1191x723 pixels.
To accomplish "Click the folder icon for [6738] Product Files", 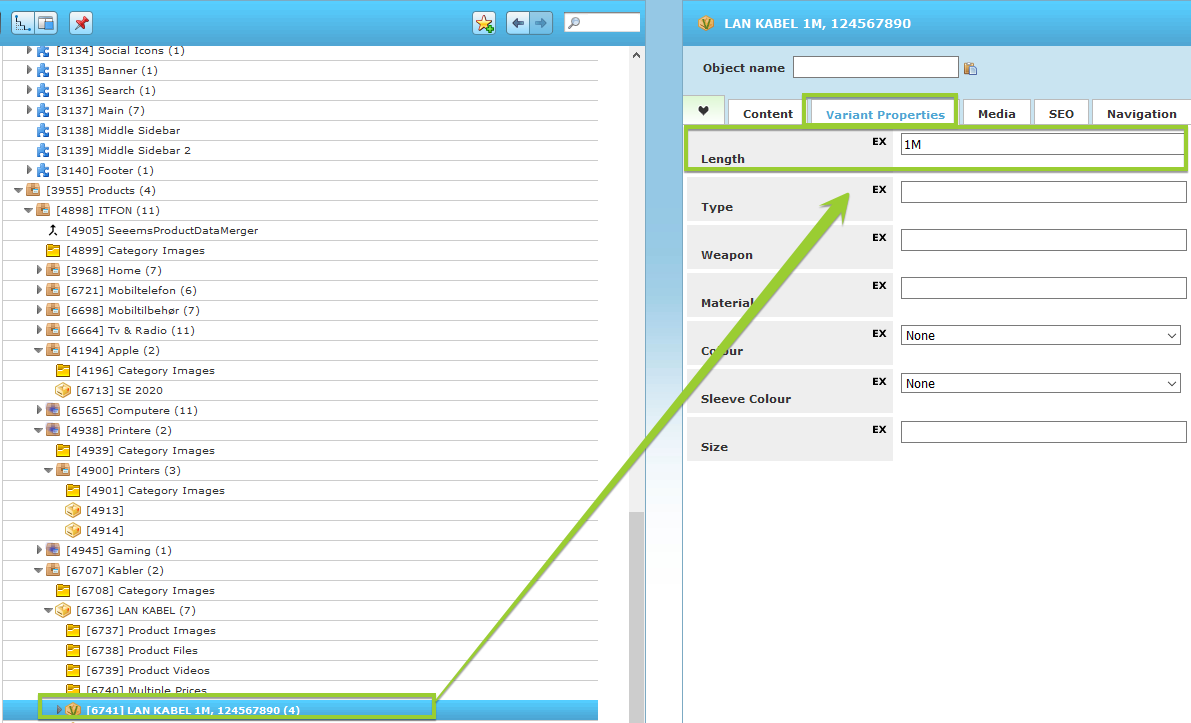I will tap(73, 650).
